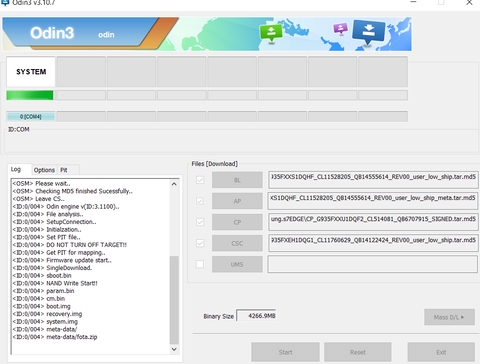Click the Exit button
Viewport: 480px width, 364px height.
(x=441, y=352)
